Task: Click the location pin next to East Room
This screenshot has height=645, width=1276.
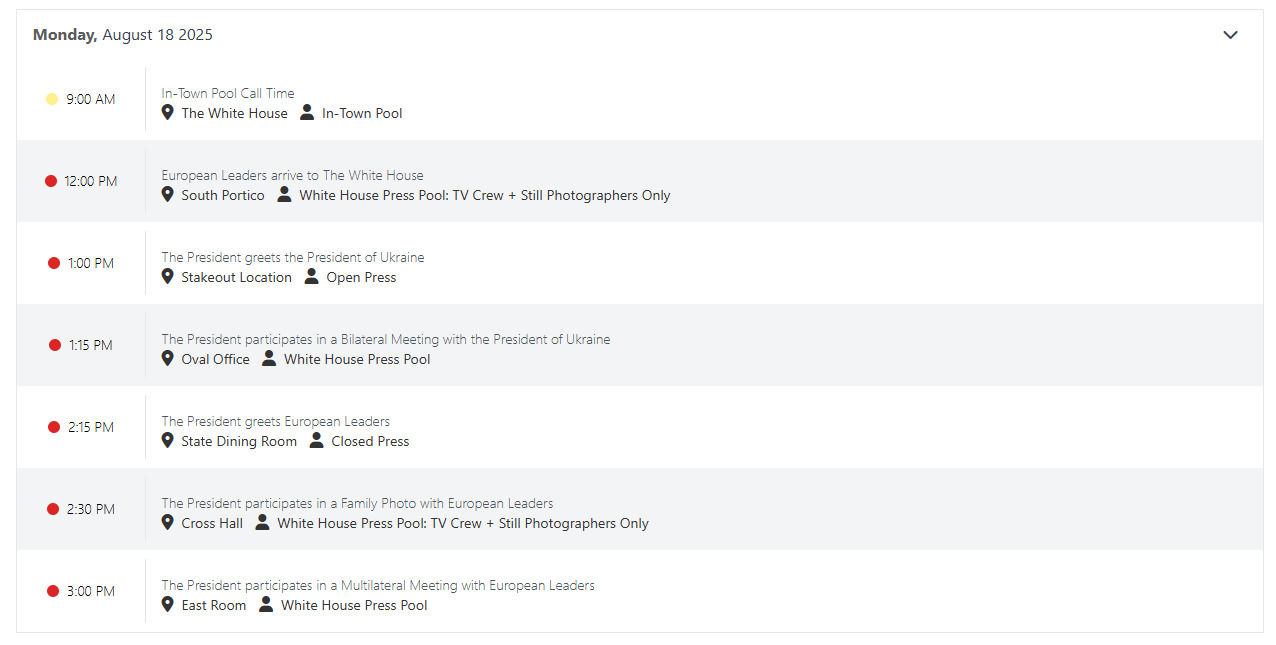Action: (168, 605)
